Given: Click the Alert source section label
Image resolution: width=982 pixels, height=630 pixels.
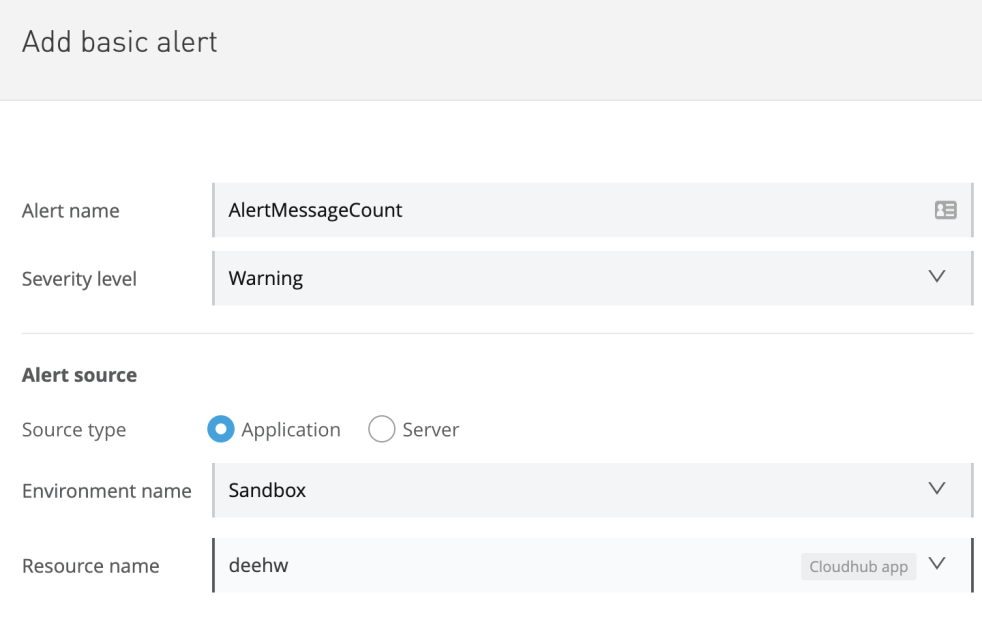Looking at the screenshot, I should click(x=79, y=374).
